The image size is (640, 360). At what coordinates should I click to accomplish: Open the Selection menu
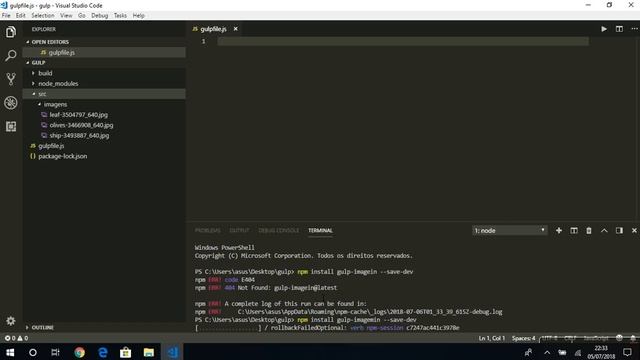coord(43,16)
